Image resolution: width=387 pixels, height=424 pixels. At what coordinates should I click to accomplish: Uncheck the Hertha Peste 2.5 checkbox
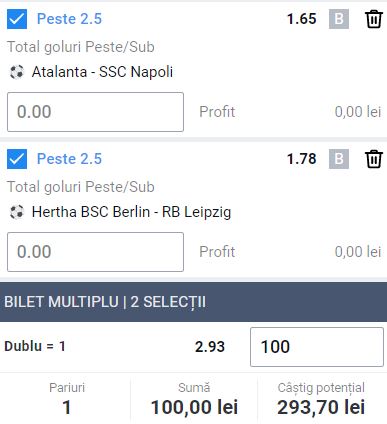point(17,159)
